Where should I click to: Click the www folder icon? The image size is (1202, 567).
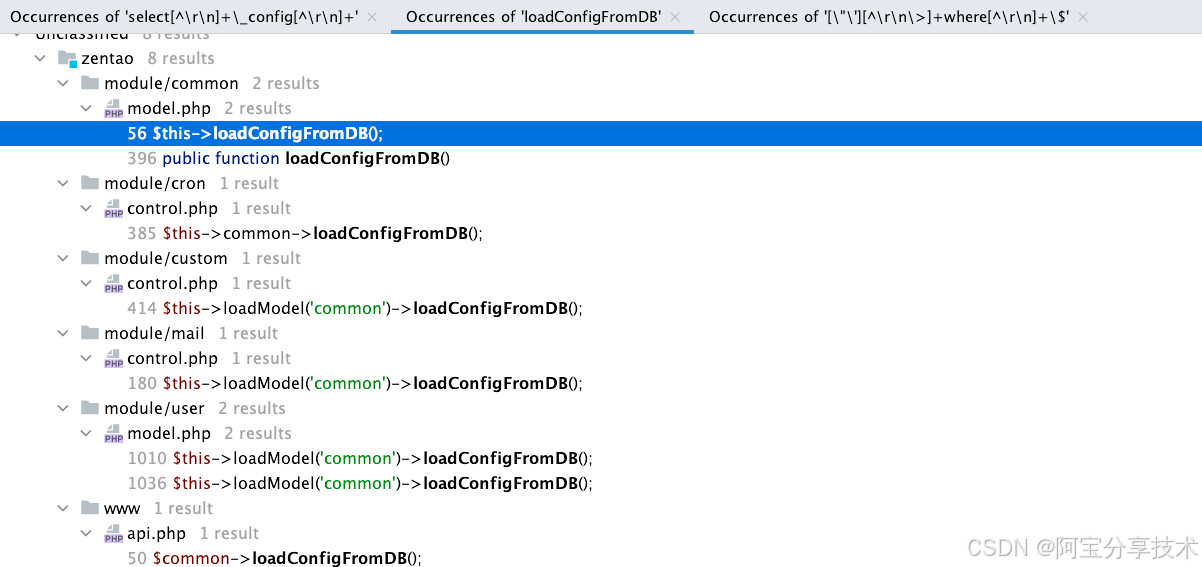point(90,508)
